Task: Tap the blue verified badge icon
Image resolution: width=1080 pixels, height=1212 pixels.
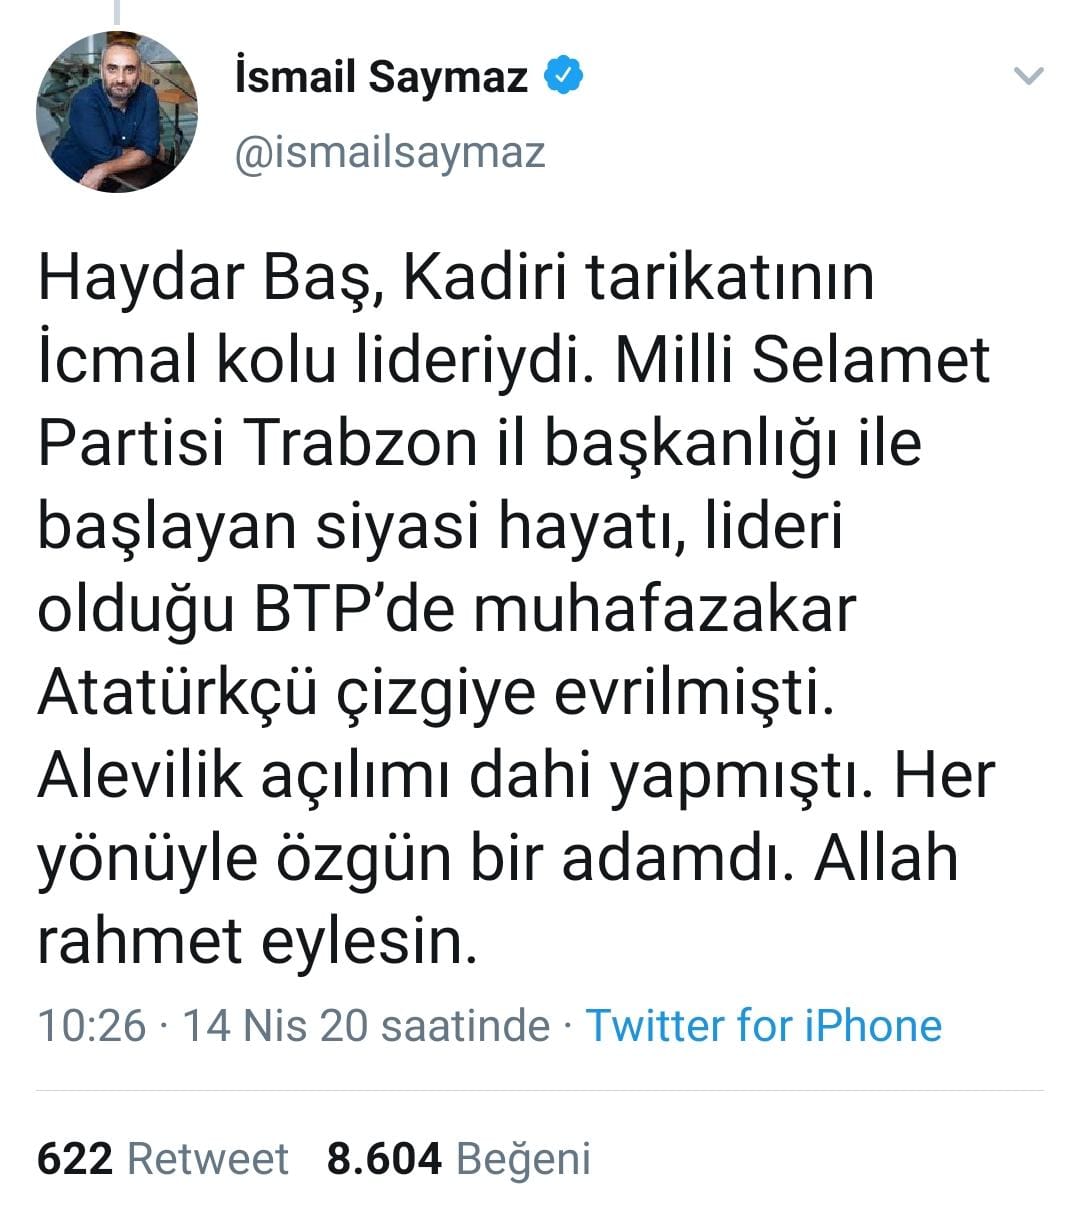Action: pos(564,75)
